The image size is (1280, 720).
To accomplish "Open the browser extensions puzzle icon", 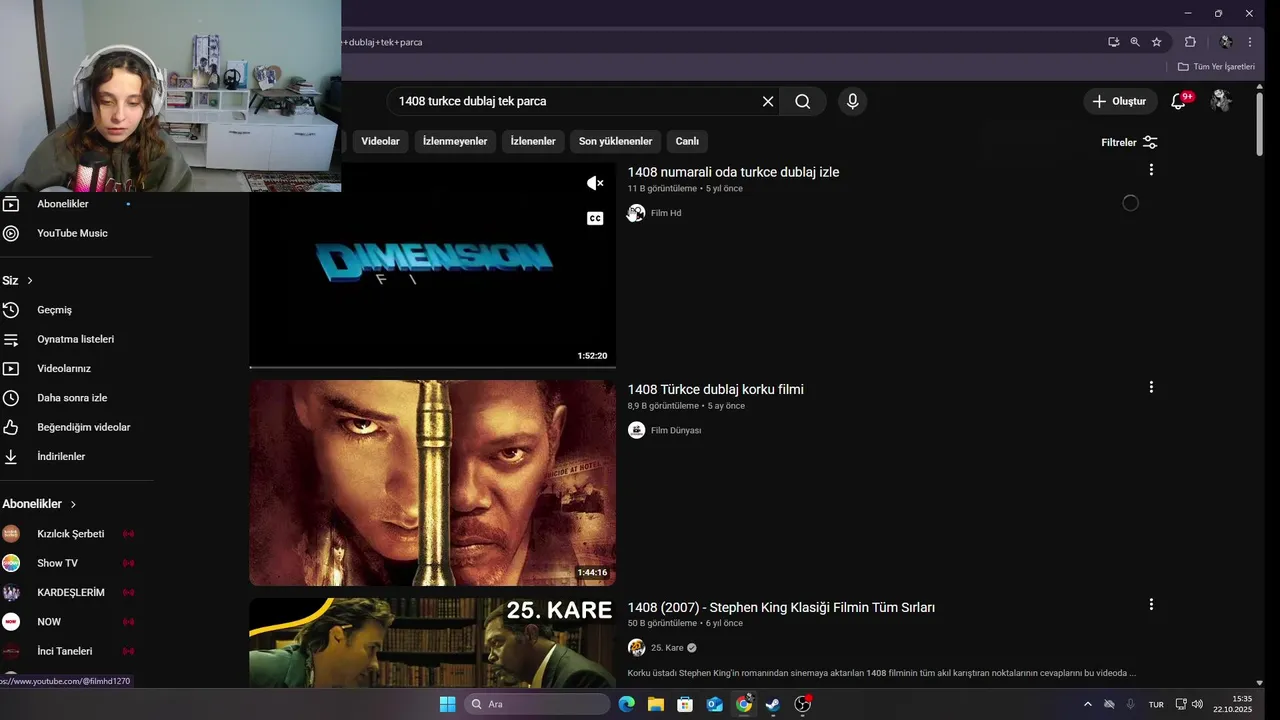I will click(1190, 42).
